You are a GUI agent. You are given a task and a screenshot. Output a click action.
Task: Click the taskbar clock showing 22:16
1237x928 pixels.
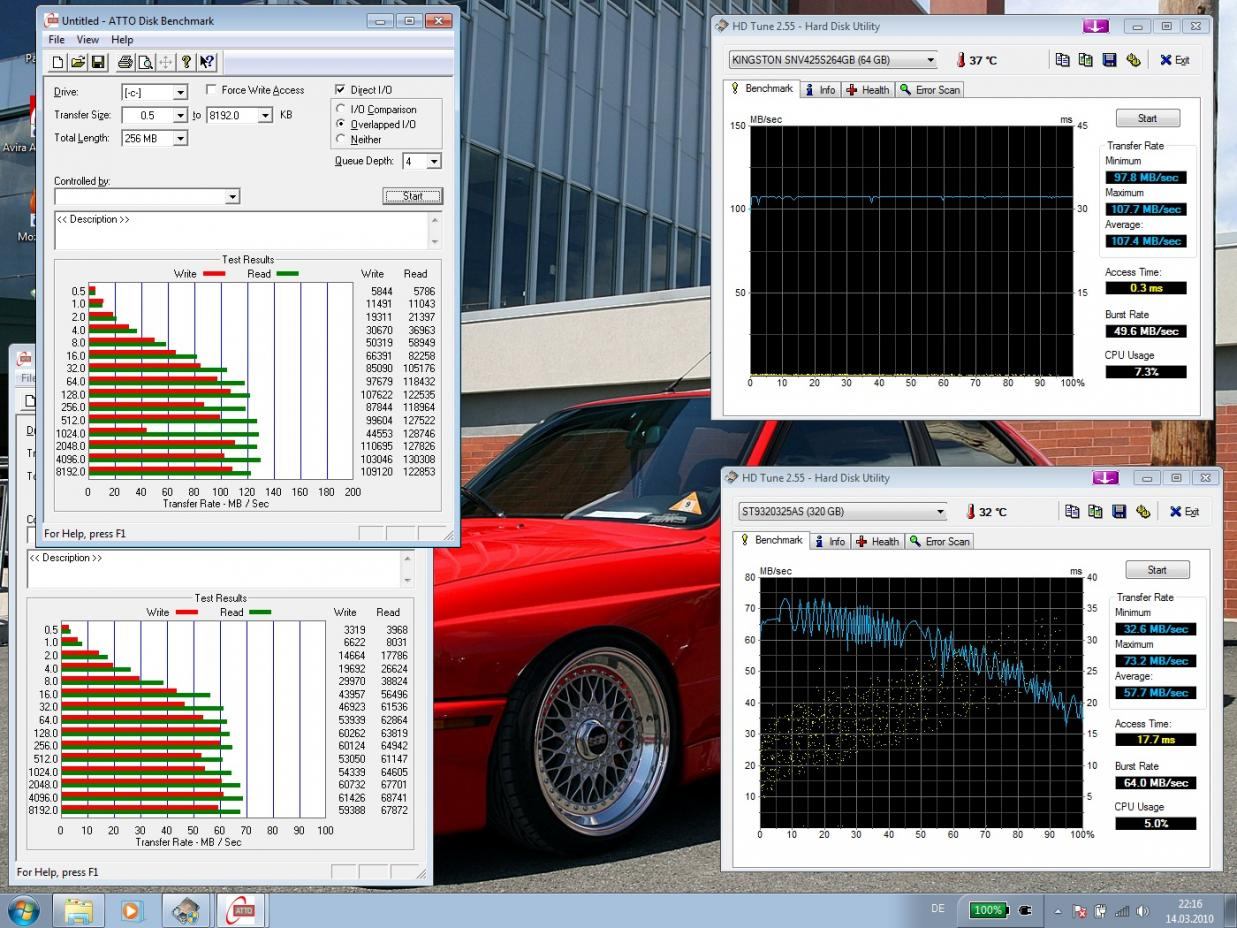(1191, 911)
